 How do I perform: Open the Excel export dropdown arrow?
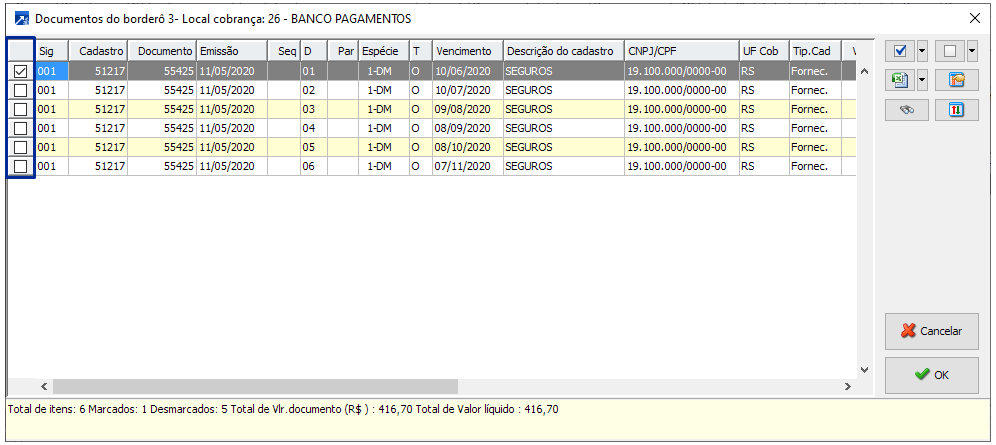click(x=922, y=80)
